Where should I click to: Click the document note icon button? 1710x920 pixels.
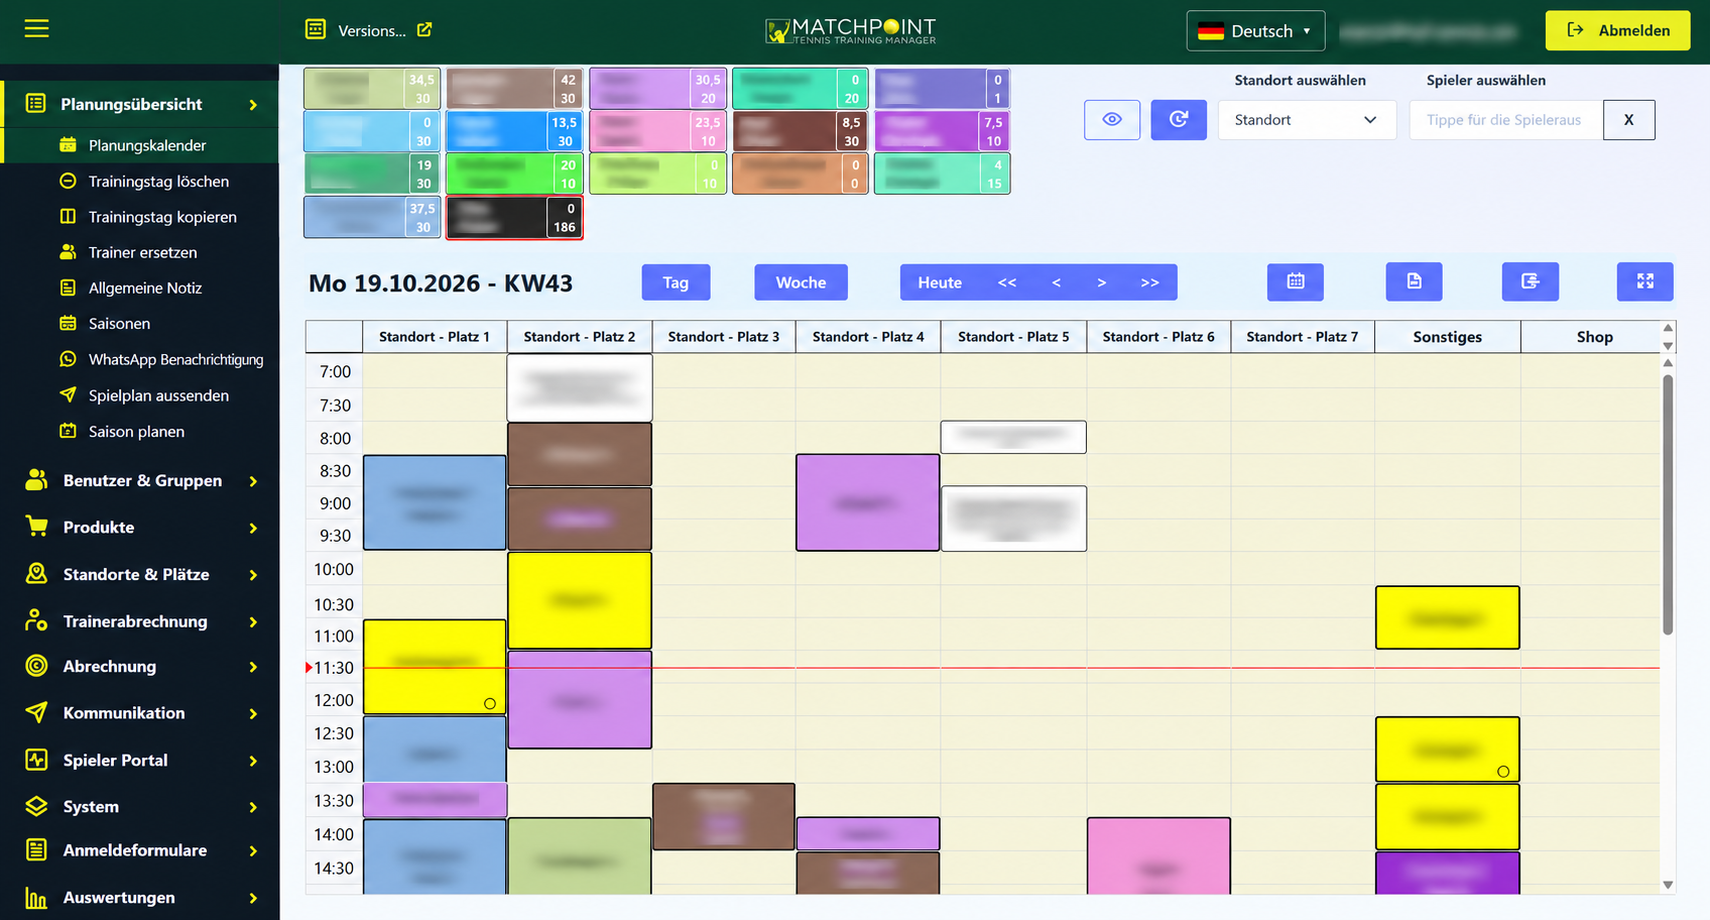[x=1414, y=282]
